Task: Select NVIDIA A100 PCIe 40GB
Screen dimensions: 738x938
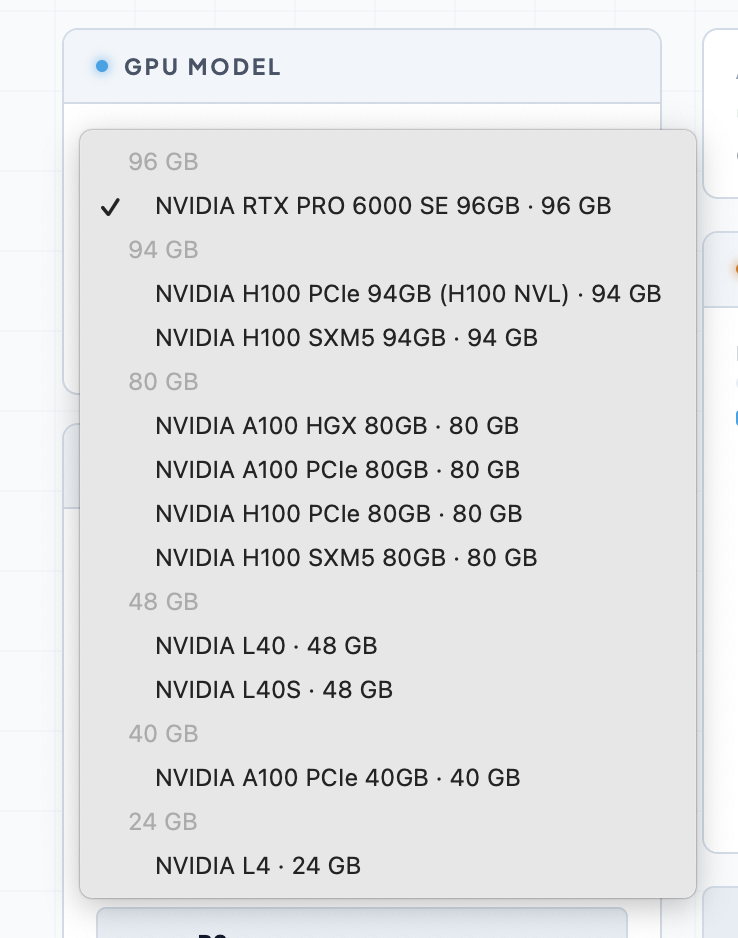Action: 336,778
